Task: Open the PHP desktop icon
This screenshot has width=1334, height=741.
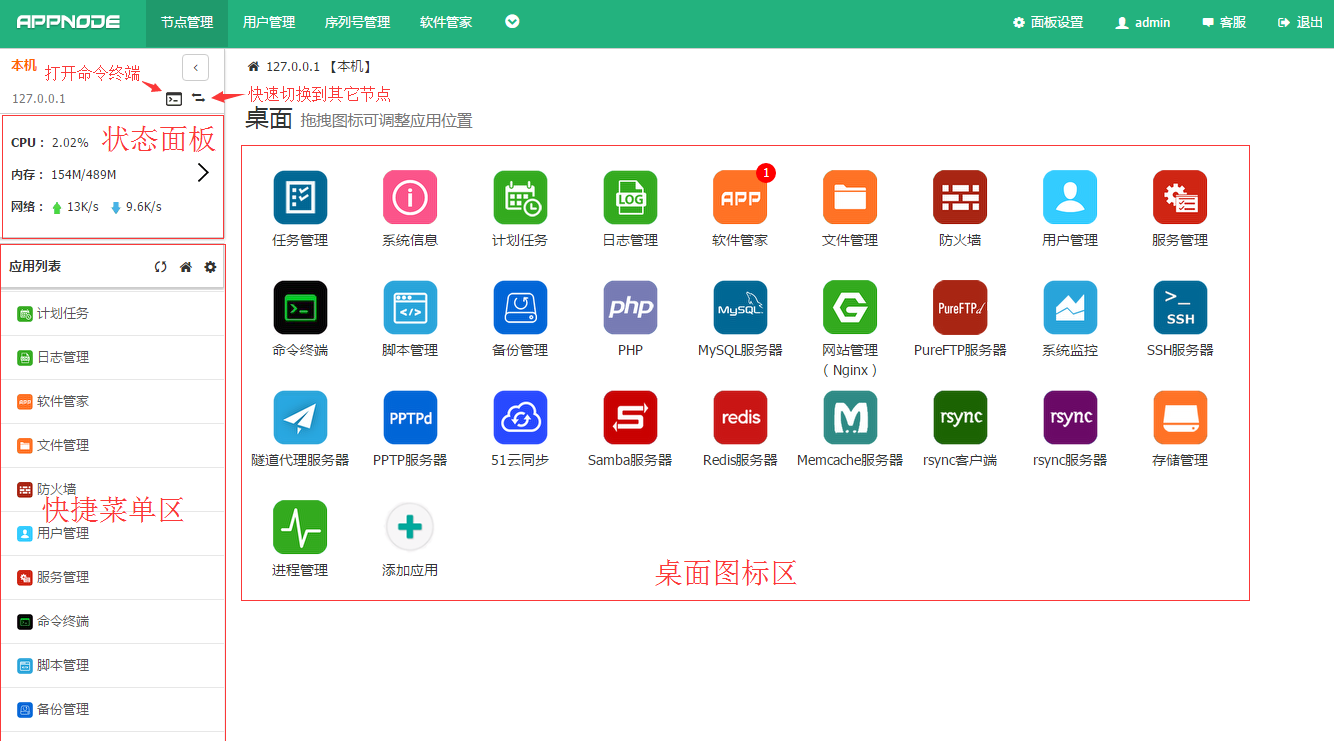Action: tap(630, 307)
